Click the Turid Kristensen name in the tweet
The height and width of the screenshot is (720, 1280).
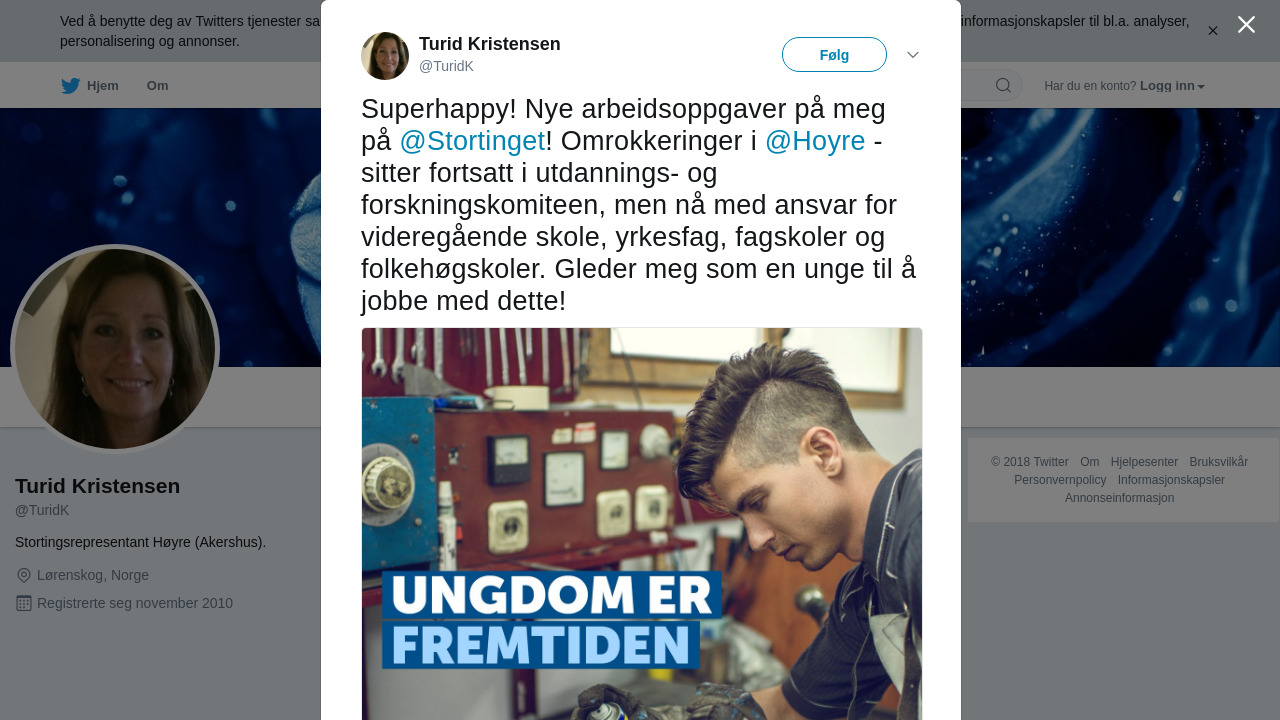490,44
